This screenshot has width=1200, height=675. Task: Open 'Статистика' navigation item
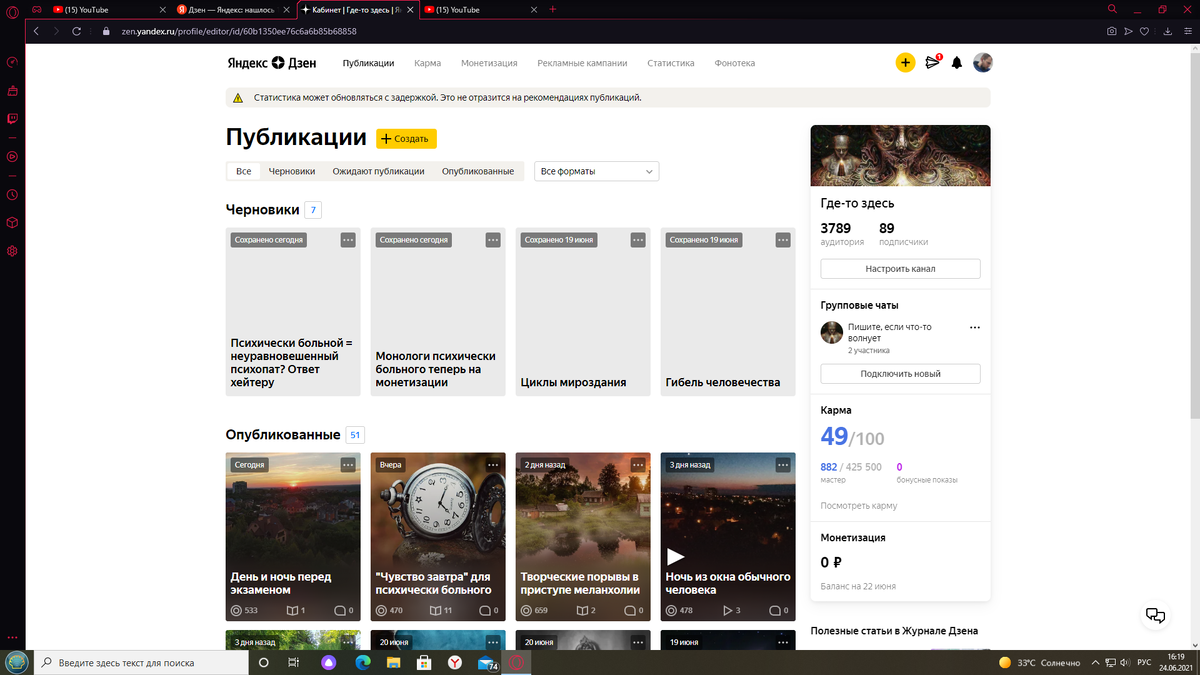pos(671,62)
